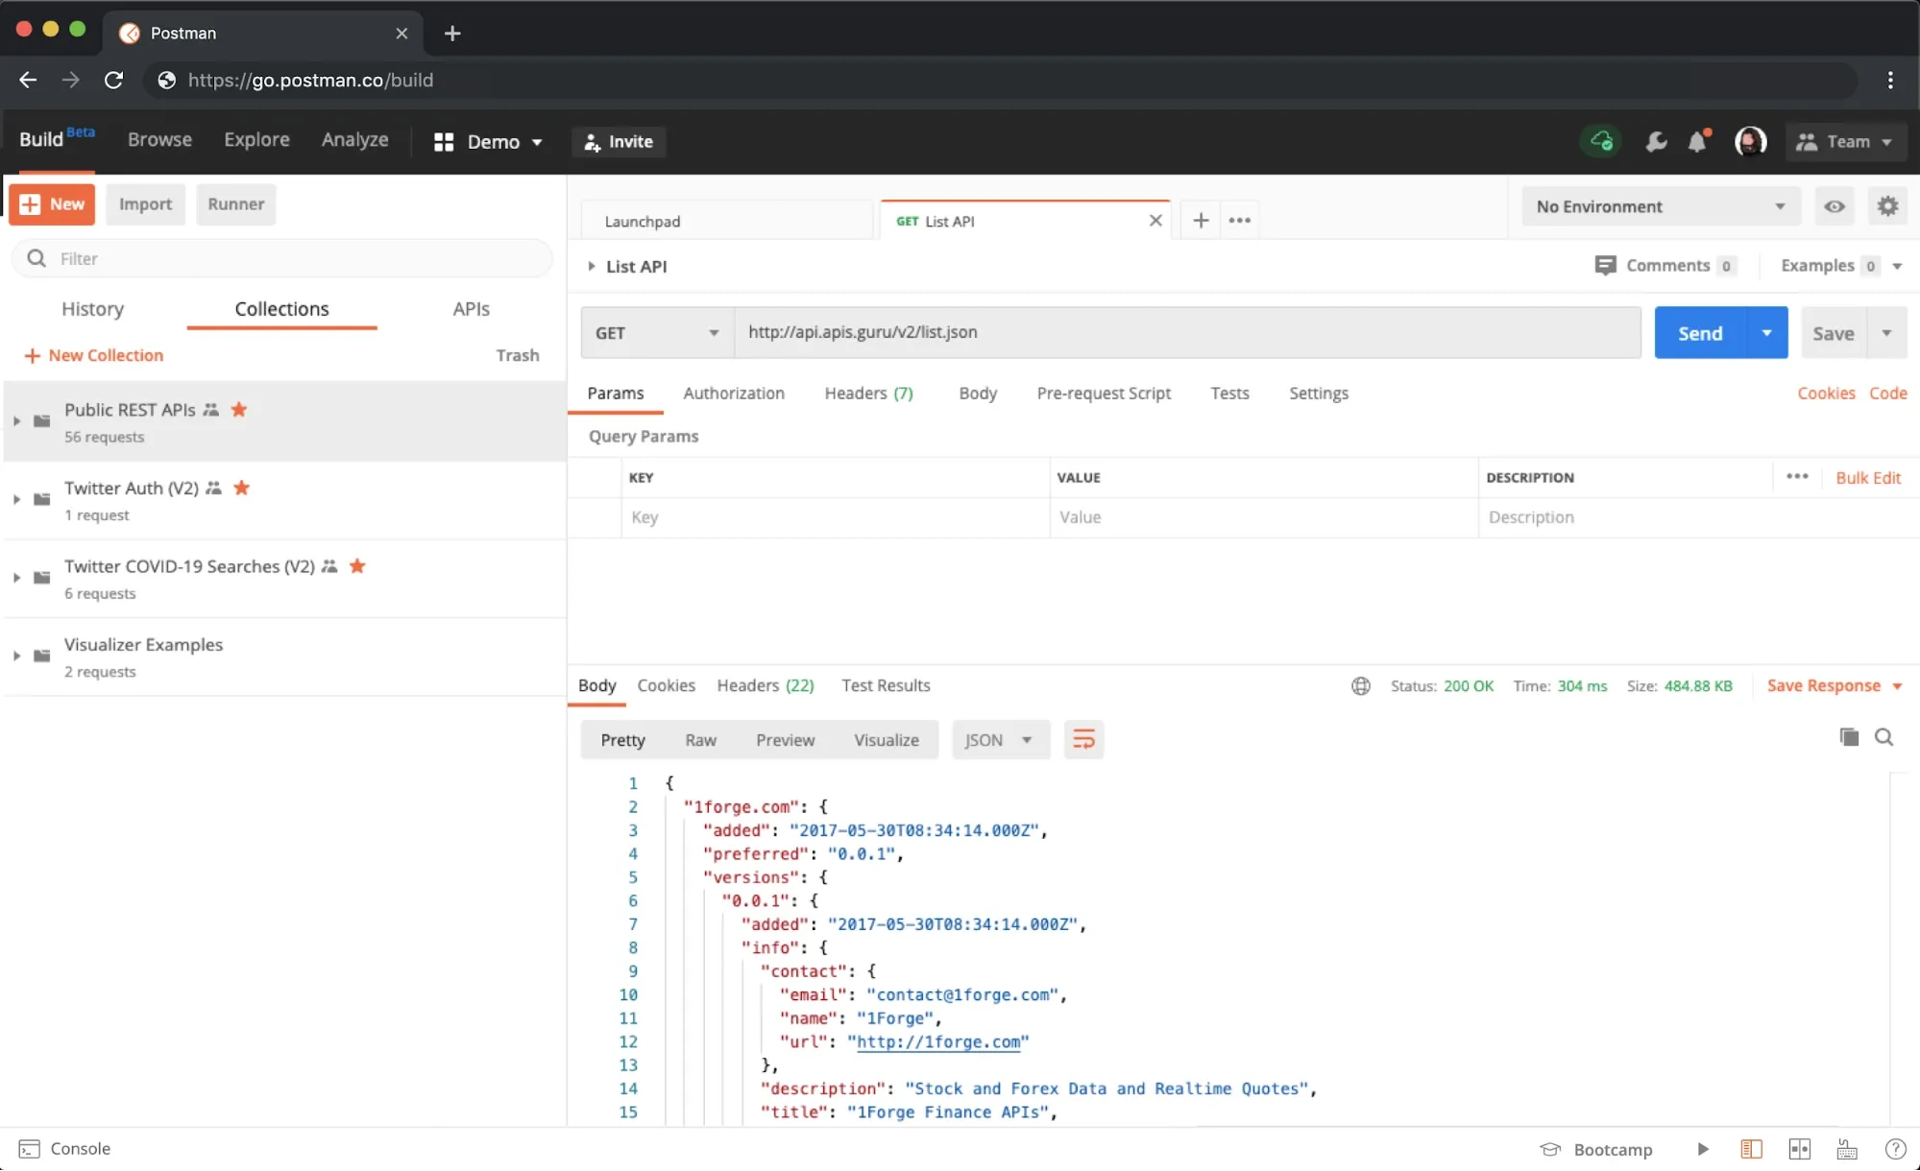Copy response using the copy icon
Screen dimensions: 1920x1171
1849,737
